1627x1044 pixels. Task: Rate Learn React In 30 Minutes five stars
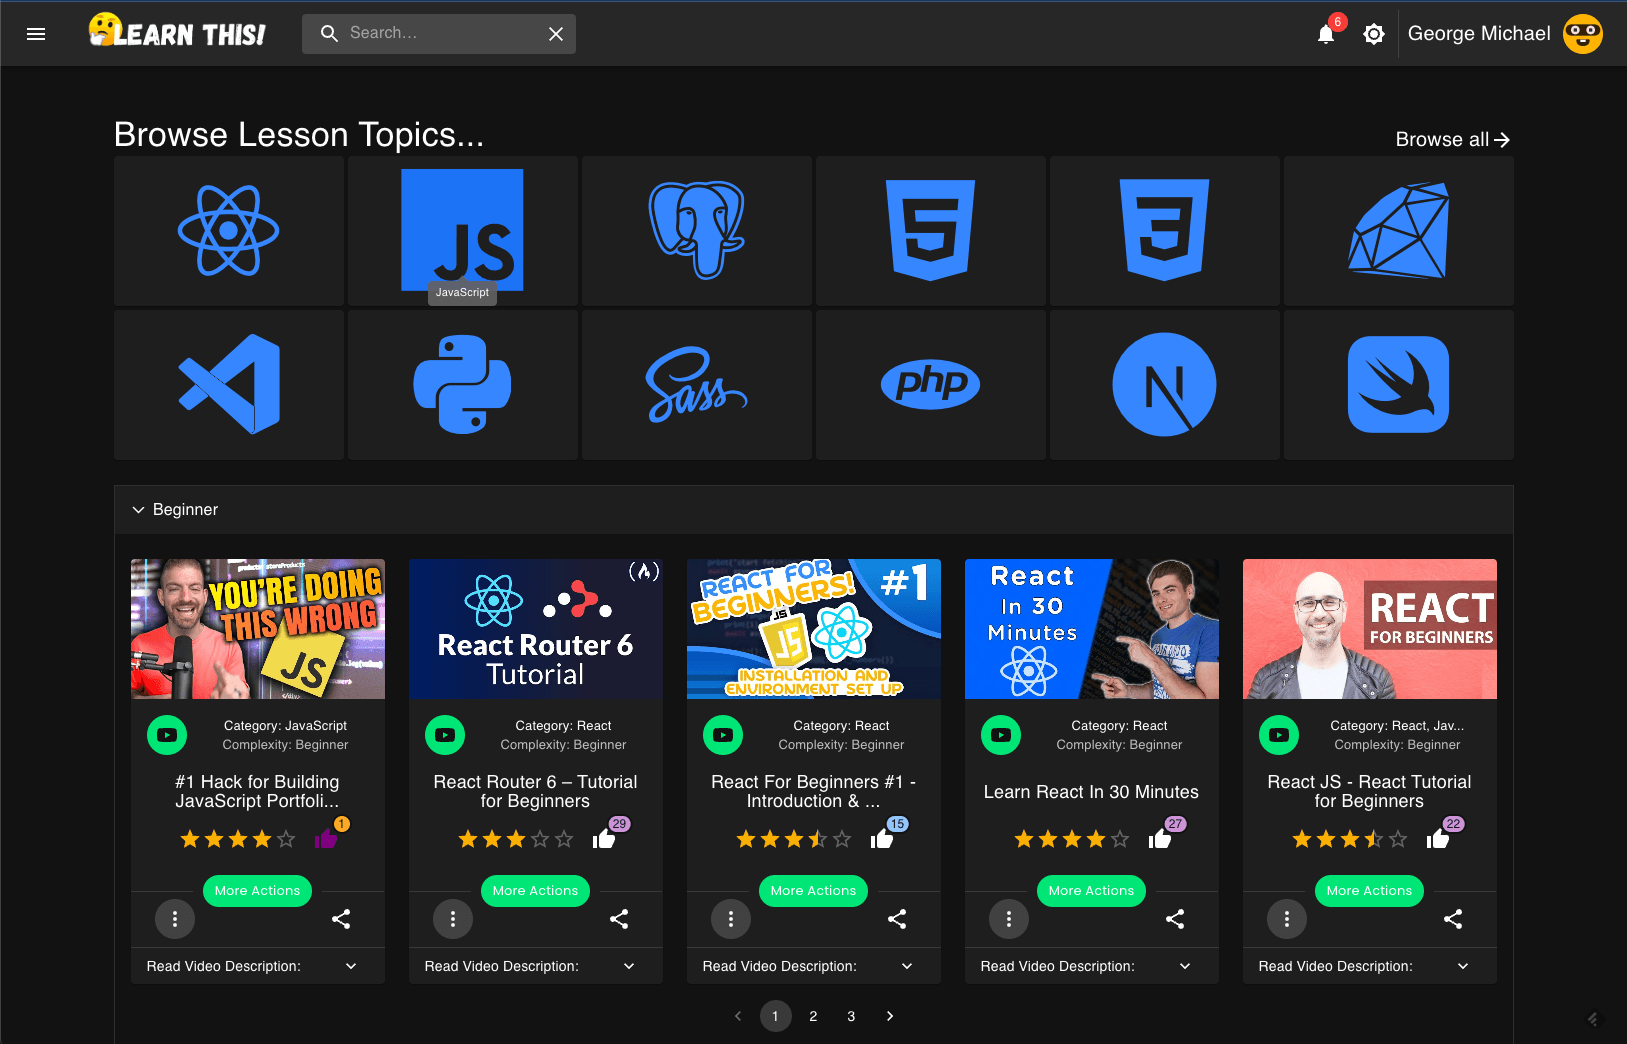[1120, 839]
